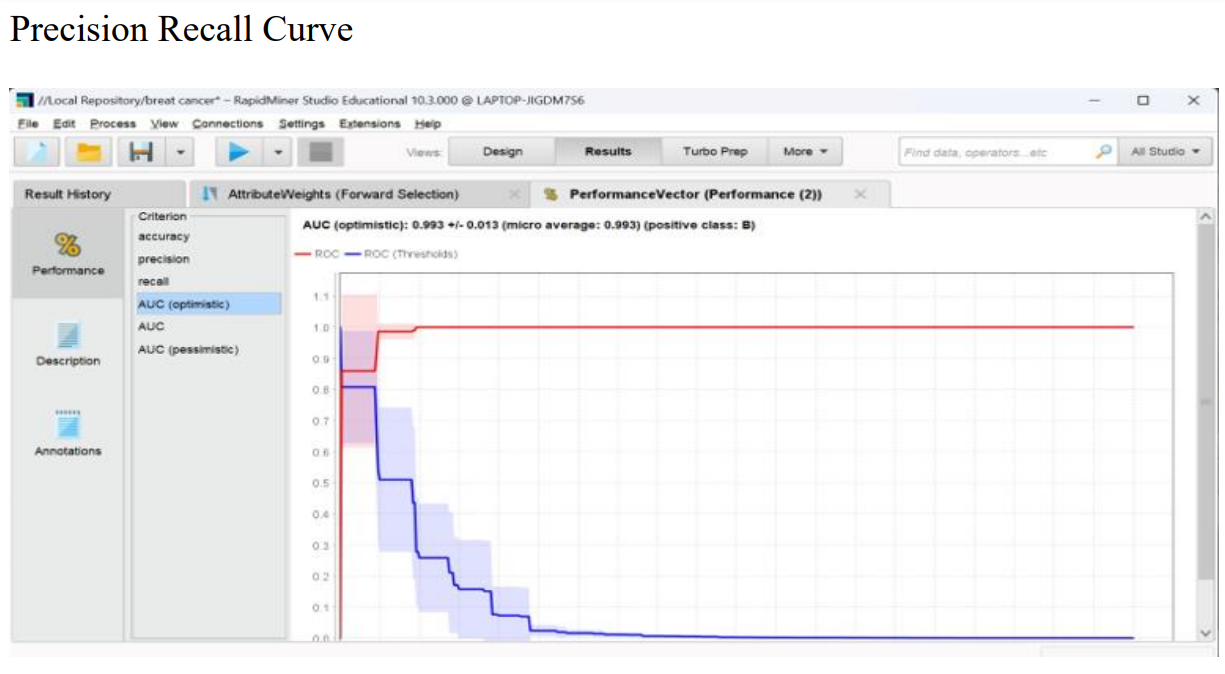Viewport: 1225px width, 674px height.
Task: Run the process with the blue play button
Action: tap(238, 152)
